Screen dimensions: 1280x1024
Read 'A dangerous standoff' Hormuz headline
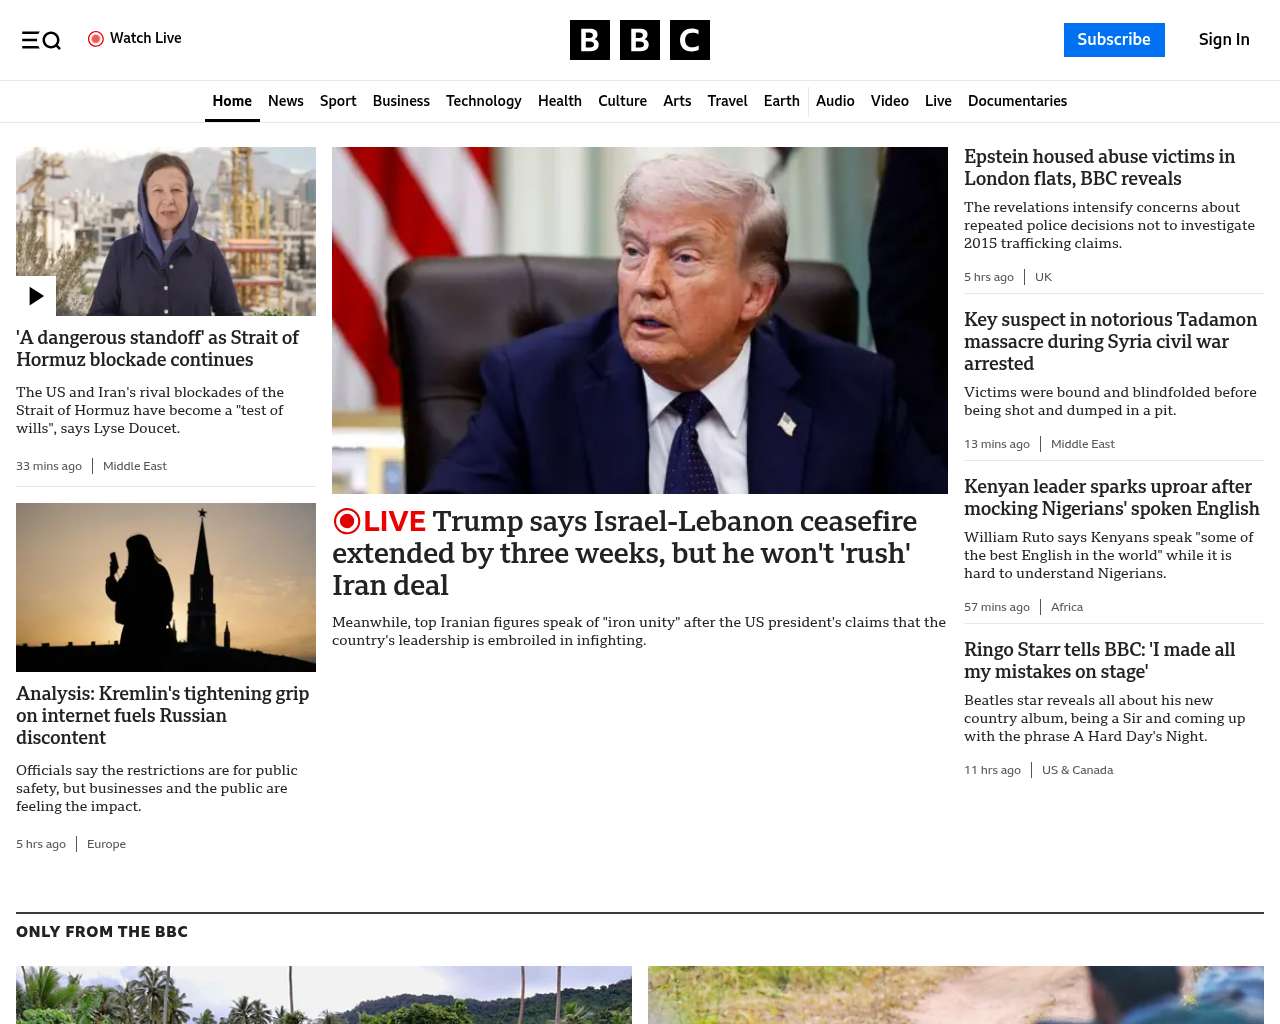pos(157,349)
